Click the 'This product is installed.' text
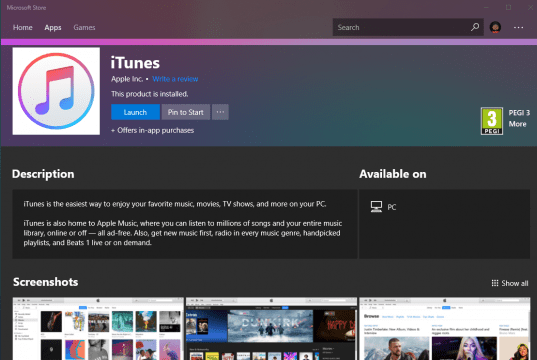The image size is (537, 360). click(x=150, y=94)
